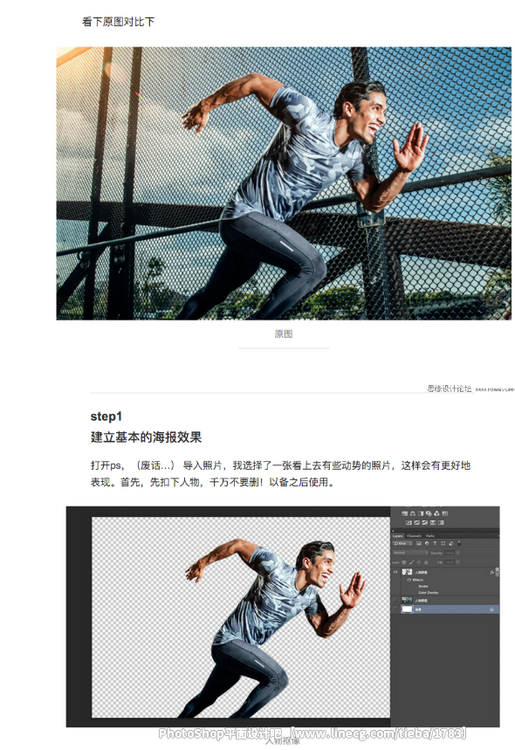Select the middle photo layer thumbnail
The height and width of the screenshot is (750, 515).
[x=407, y=600]
